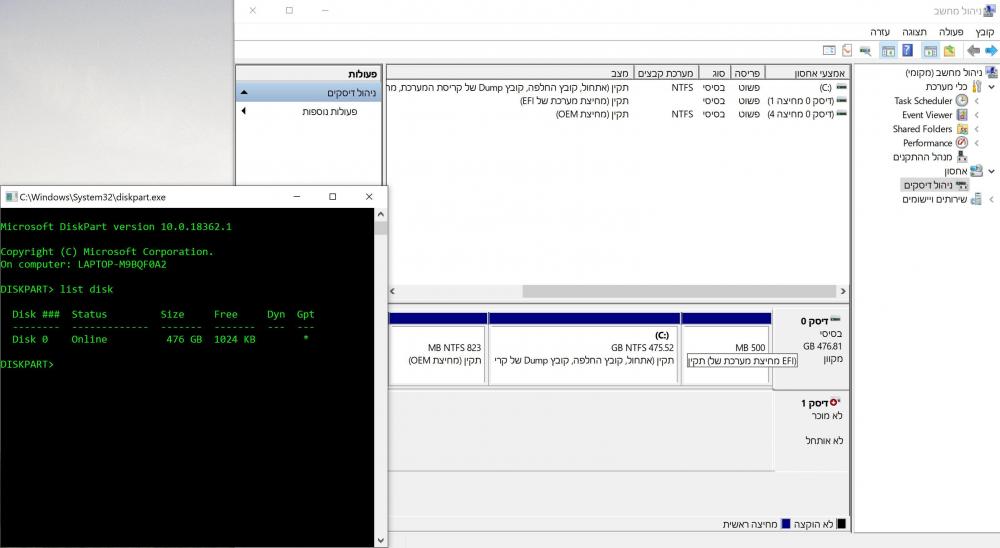1000x548 pixels.
Task: Open the פעולה menu
Action: pos(950,32)
